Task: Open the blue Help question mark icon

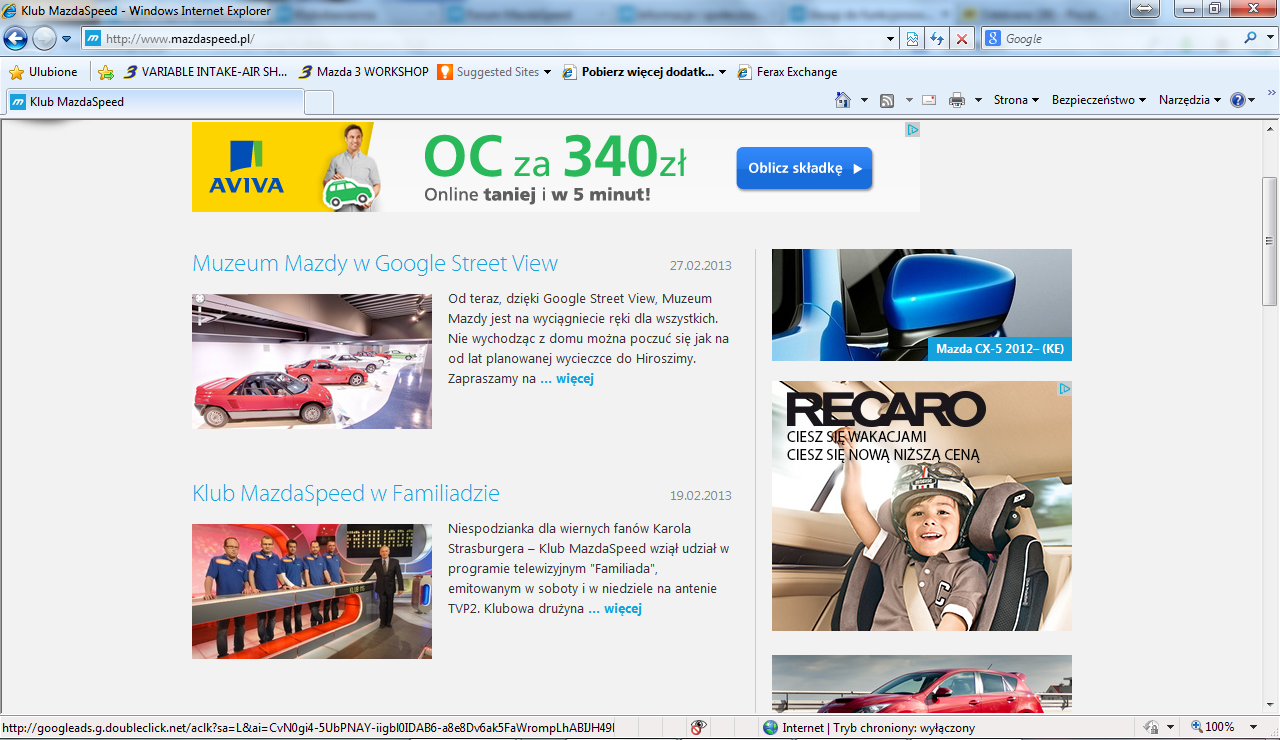Action: click(x=1238, y=100)
